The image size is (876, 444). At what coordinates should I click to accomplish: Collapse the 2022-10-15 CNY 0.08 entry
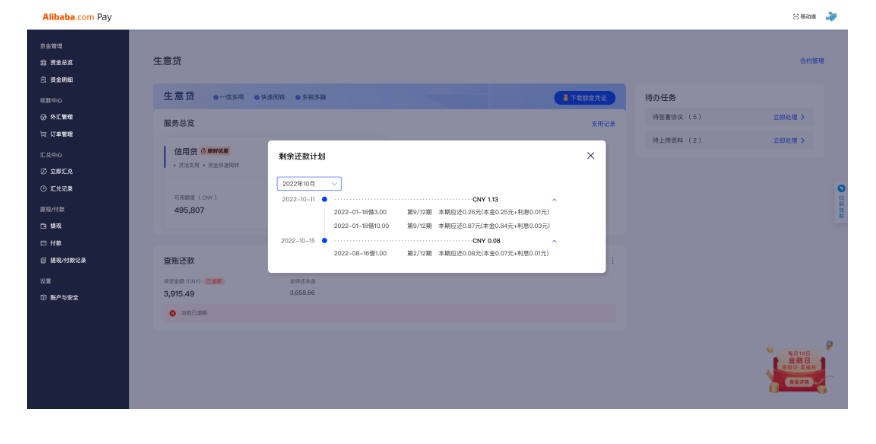coord(554,241)
